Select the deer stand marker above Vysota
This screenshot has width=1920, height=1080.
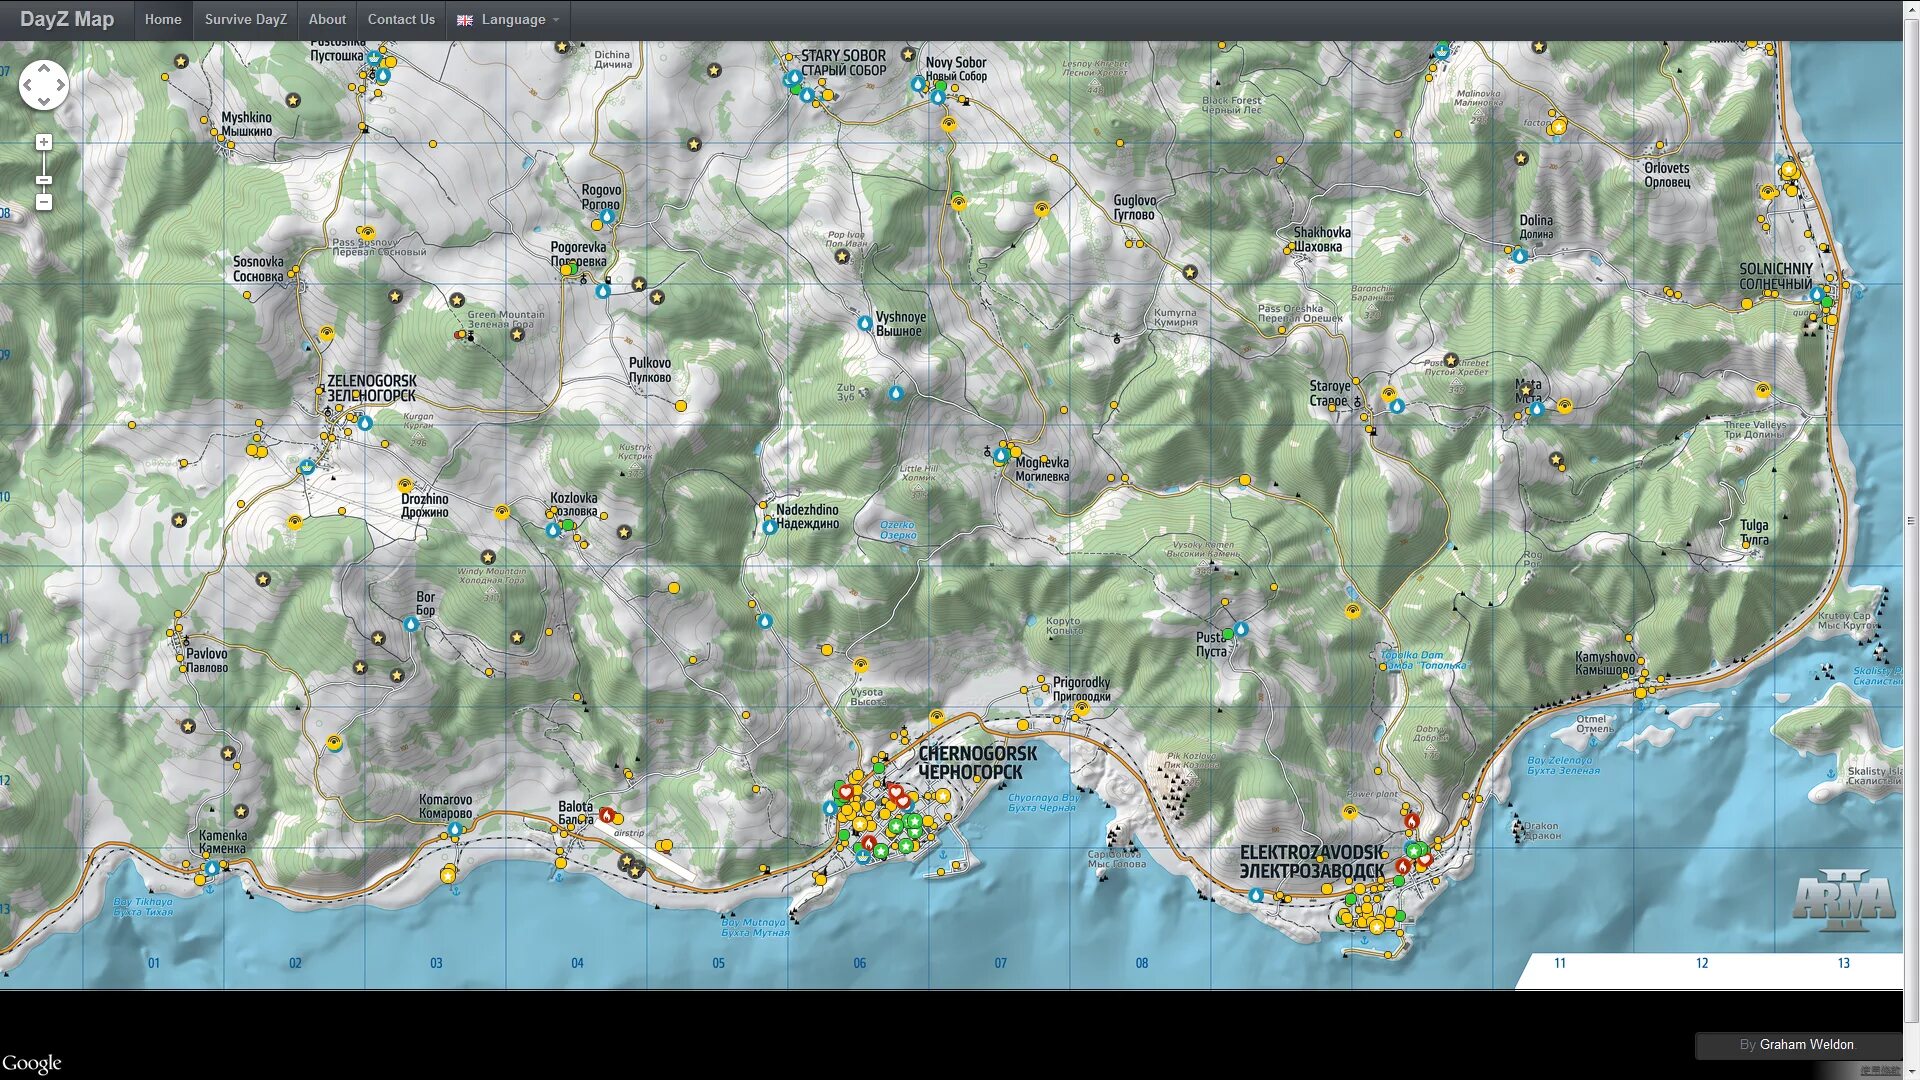pyautogui.click(x=860, y=664)
